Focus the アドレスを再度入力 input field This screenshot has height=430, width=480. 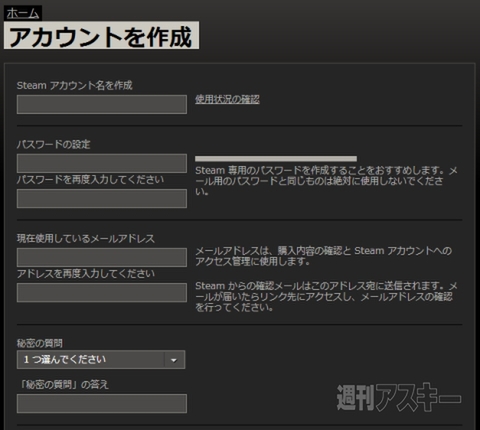point(102,293)
